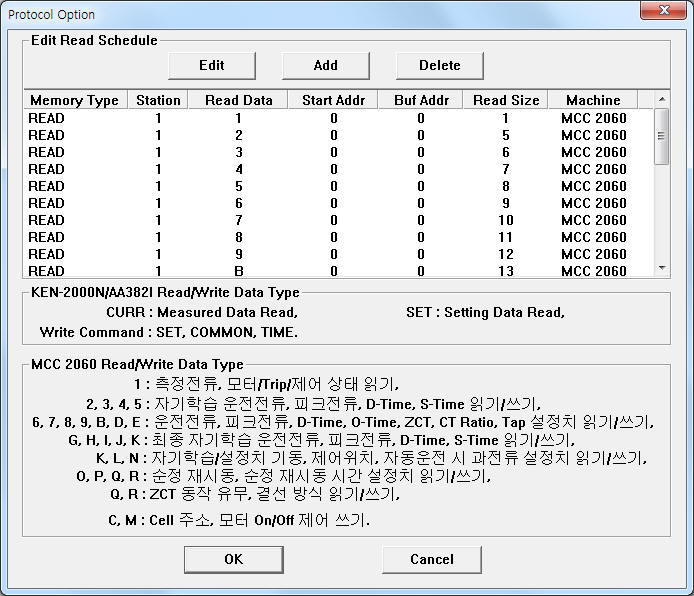This screenshot has width=694, height=596.
Task: Dismiss dialog with Cancel button
Action: pyautogui.click(x=432, y=559)
